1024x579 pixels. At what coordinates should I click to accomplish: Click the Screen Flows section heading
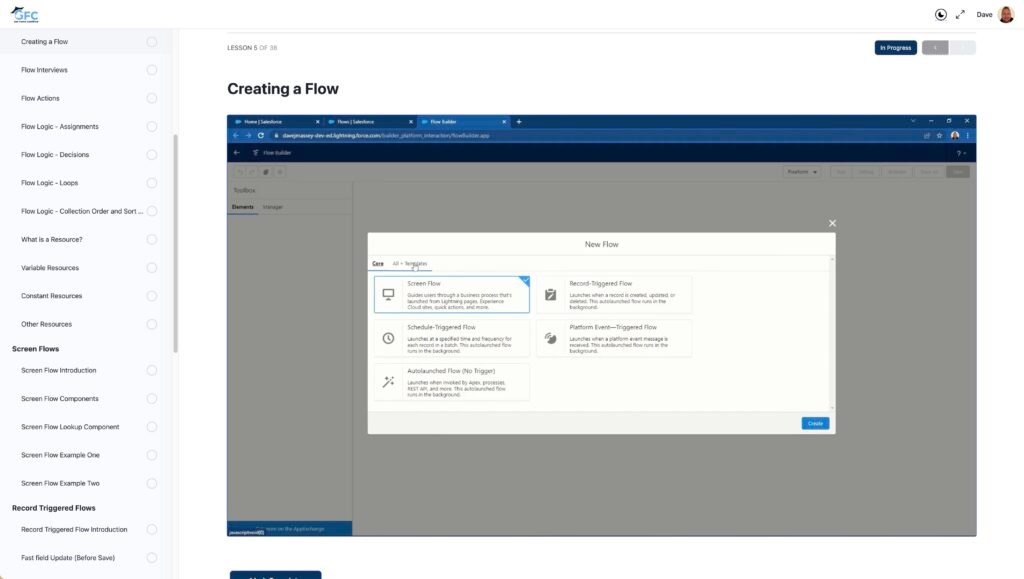click(x=35, y=349)
